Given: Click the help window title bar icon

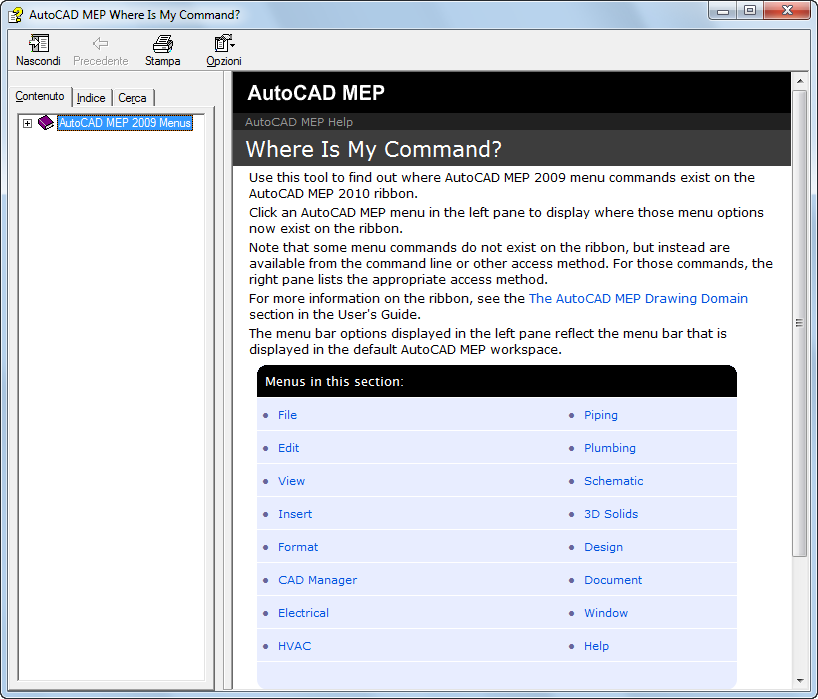Looking at the screenshot, I should click(x=16, y=15).
